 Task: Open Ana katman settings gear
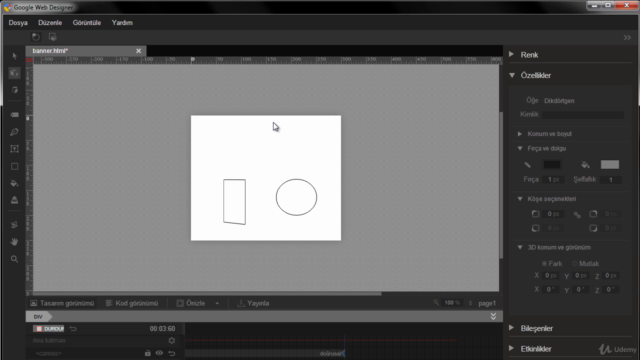[172, 340]
